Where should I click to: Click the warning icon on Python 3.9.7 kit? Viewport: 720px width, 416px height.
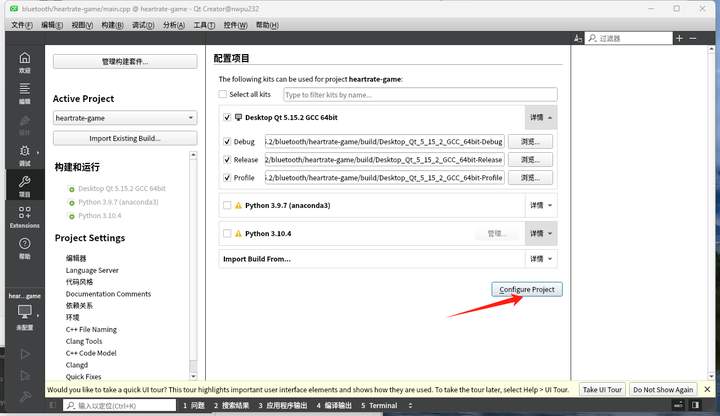click(x=238, y=205)
